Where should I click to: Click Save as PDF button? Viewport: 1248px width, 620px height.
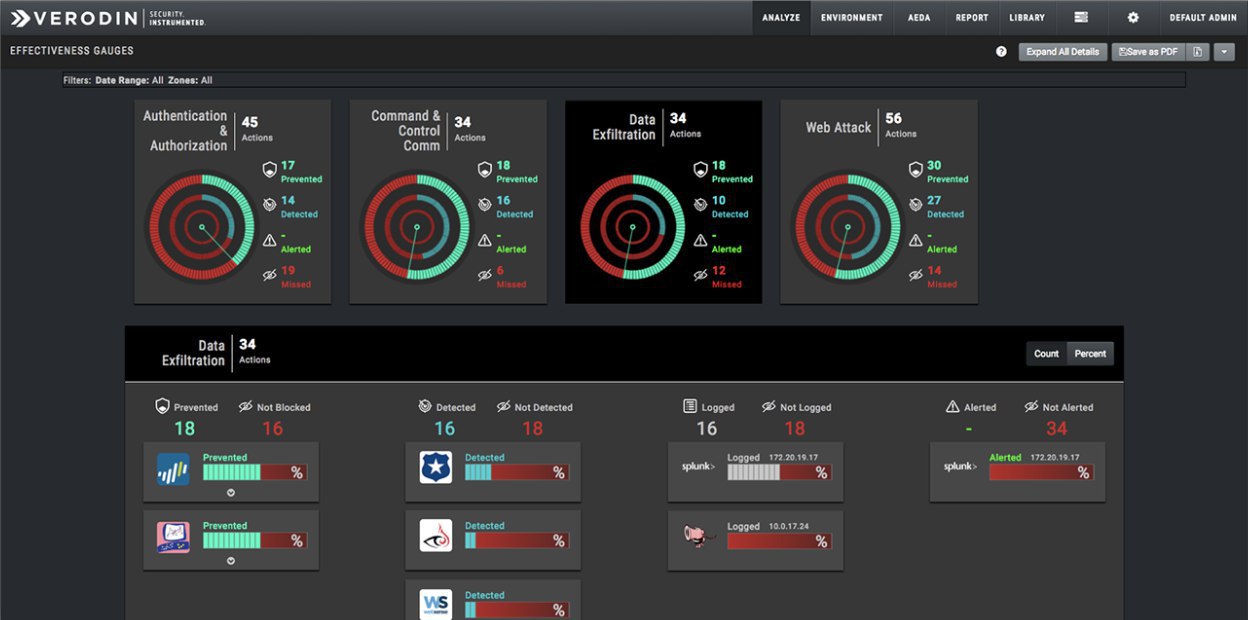1148,52
